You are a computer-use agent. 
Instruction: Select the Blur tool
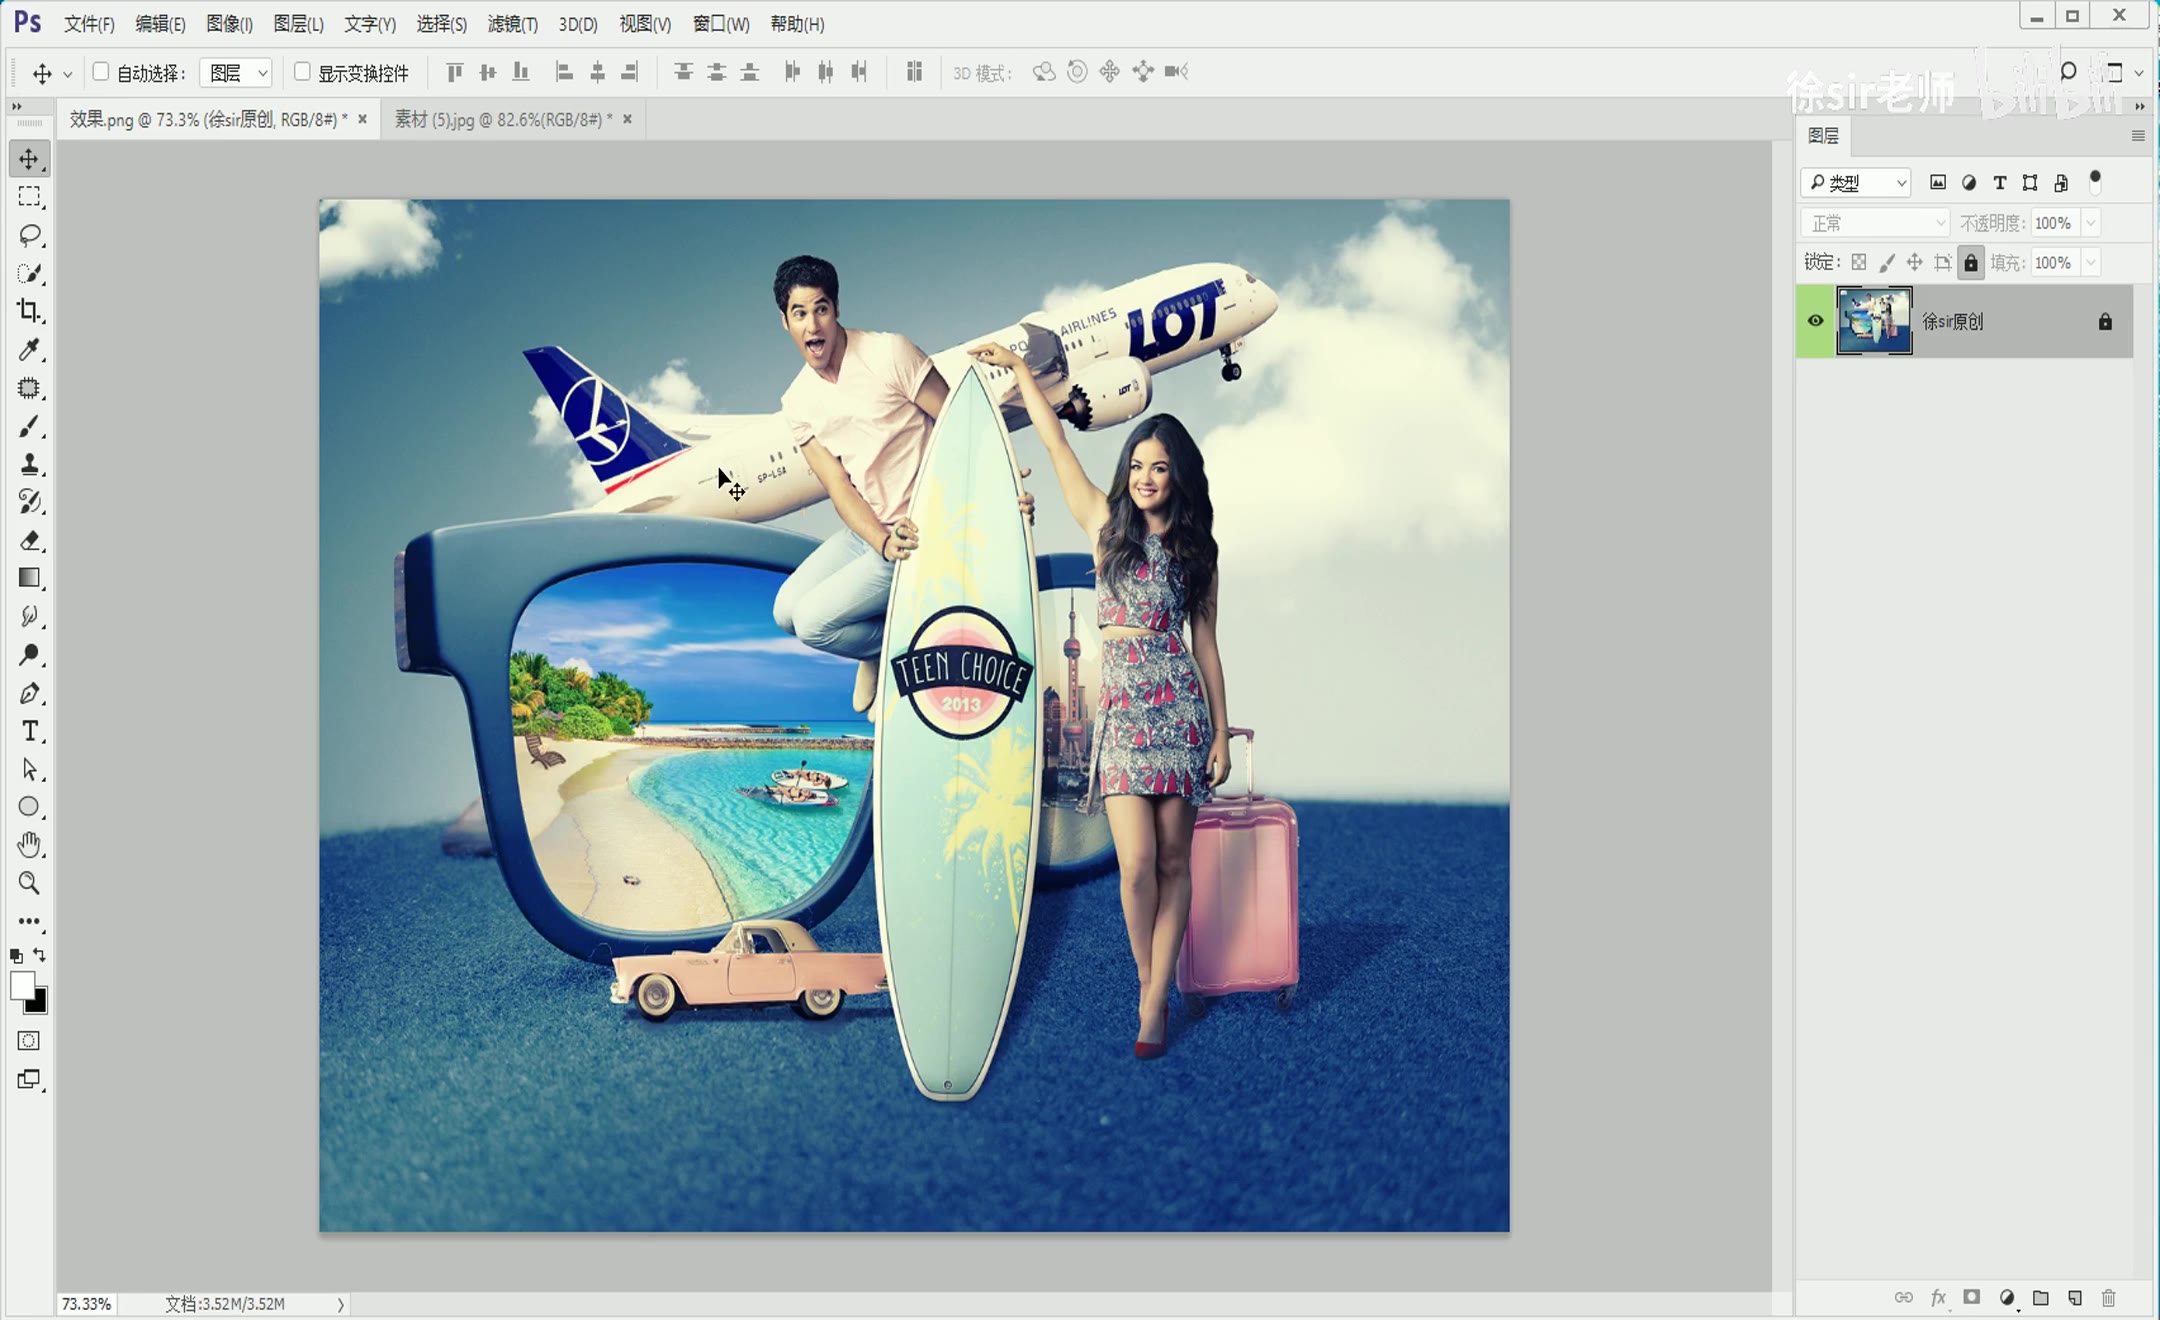(x=29, y=616)
